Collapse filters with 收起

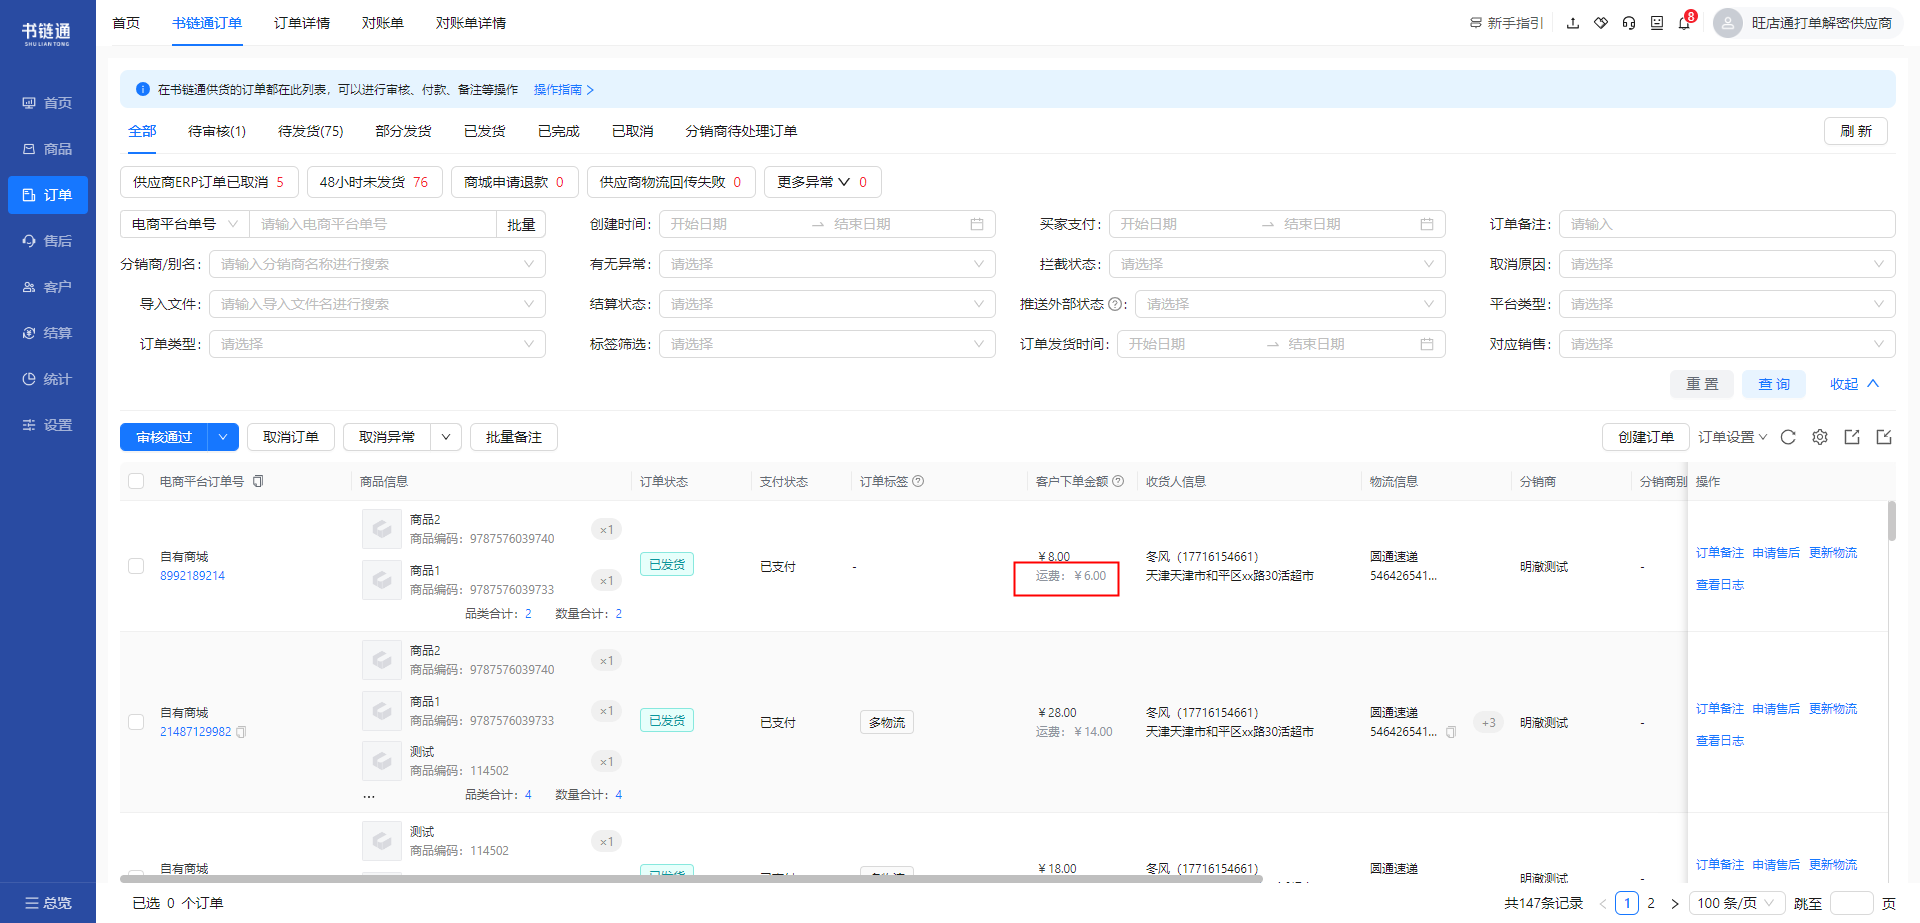1855,384
